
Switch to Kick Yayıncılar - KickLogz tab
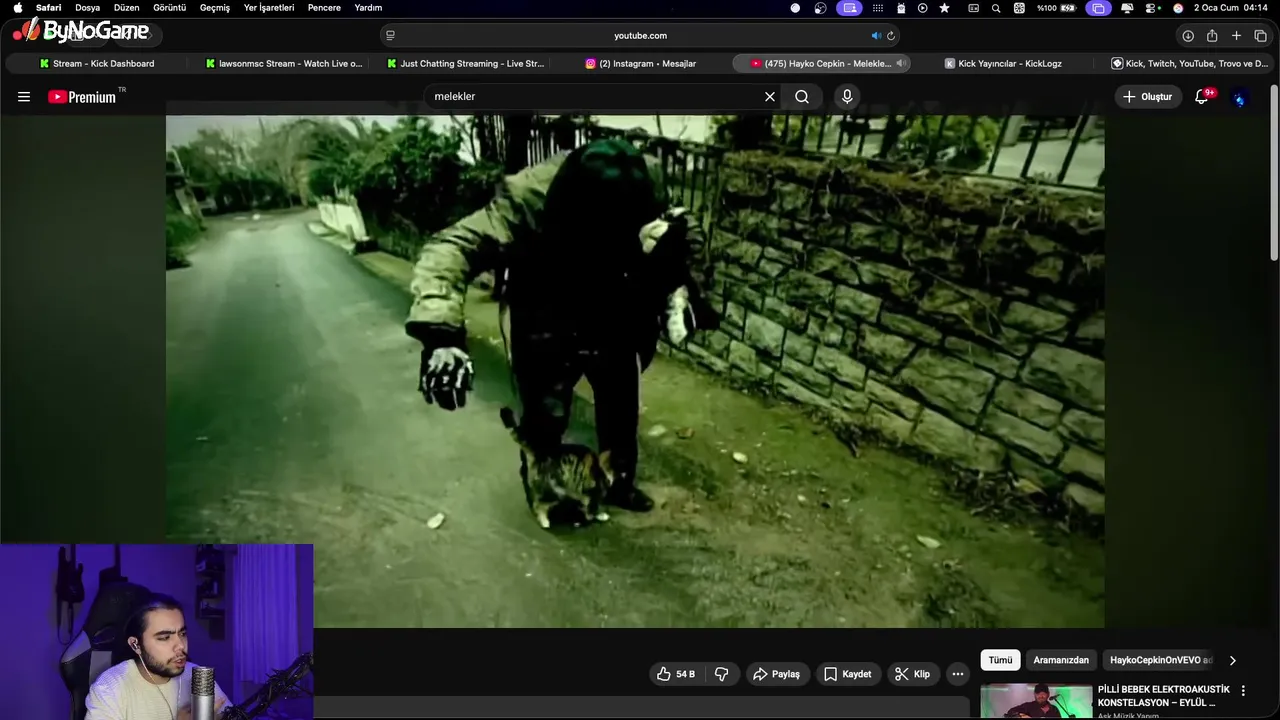1004,63
